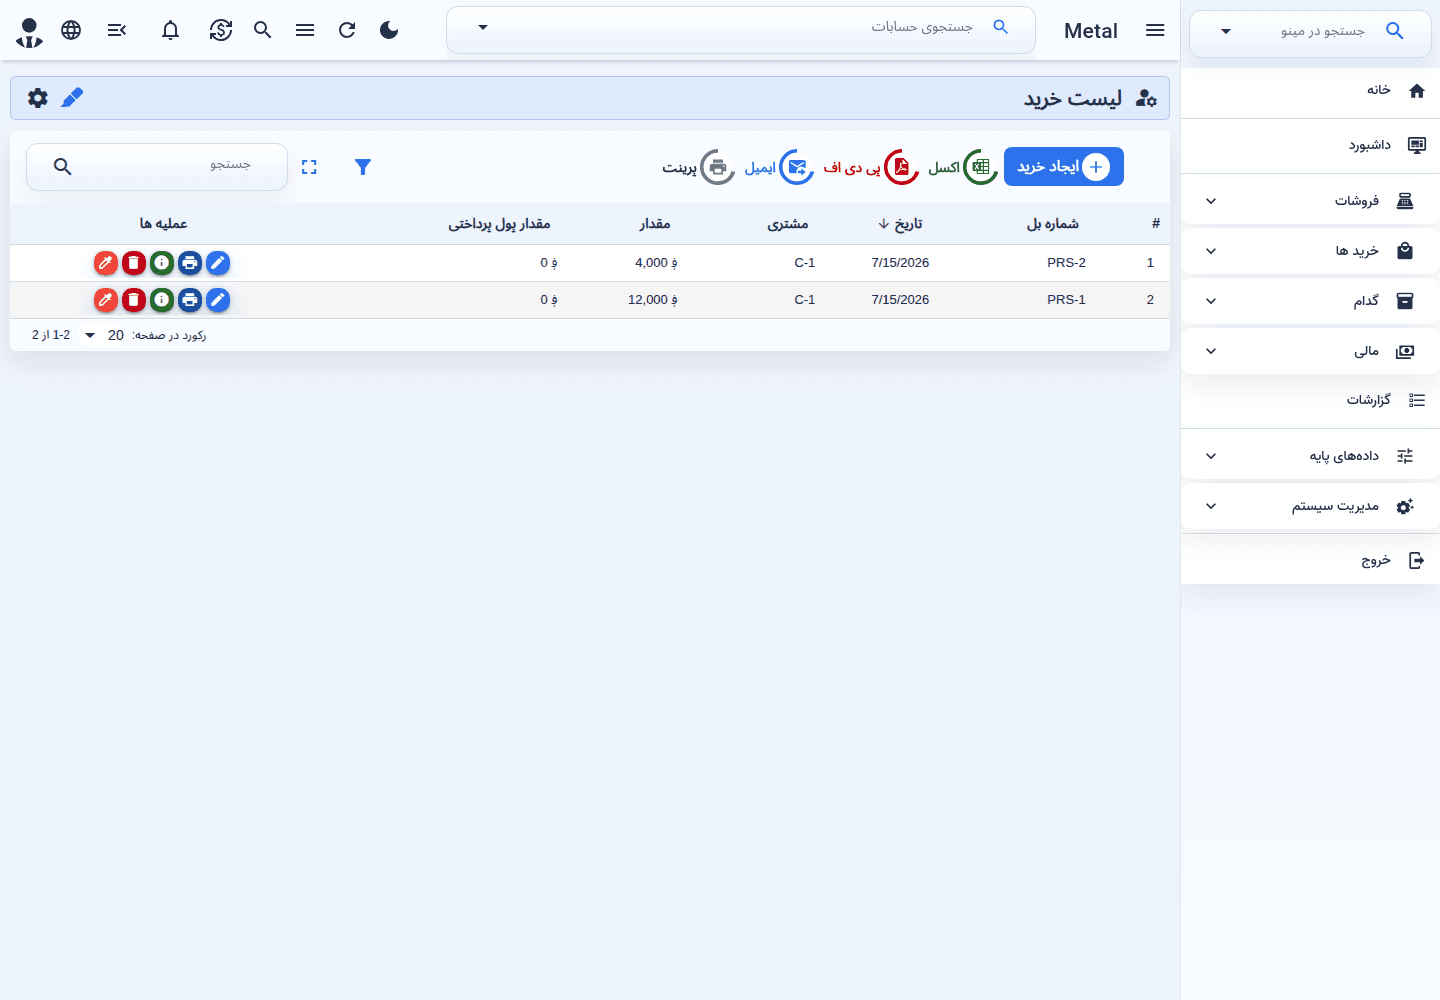Edit purchase PRS-1 with the blue pencil
The width and height of the screenshot is (1440, 1000).
218,300
